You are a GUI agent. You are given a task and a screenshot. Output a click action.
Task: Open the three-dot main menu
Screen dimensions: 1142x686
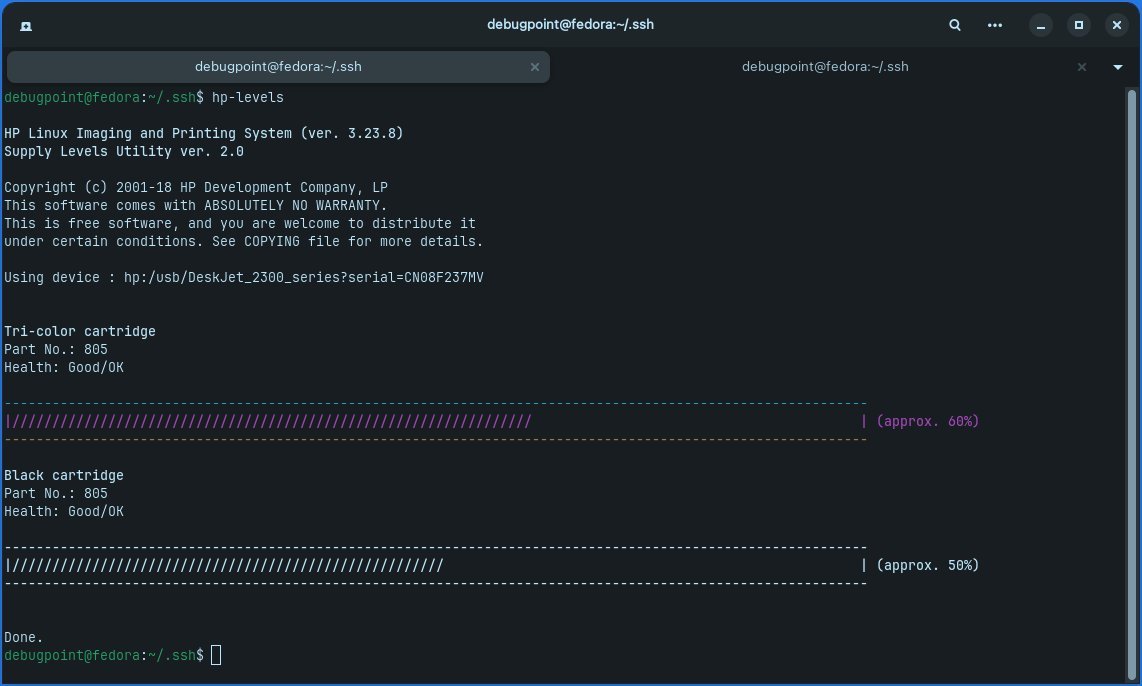click(x=994, y=25)
